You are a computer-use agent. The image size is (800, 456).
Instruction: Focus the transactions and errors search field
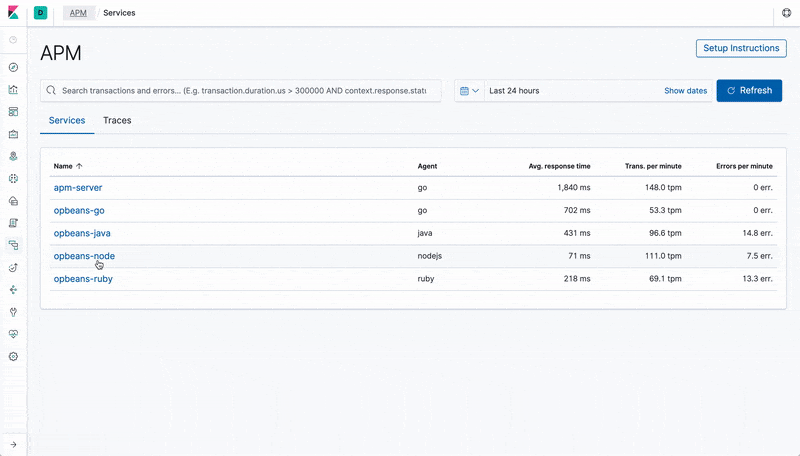pyautogui.click(x=241, y=90)
